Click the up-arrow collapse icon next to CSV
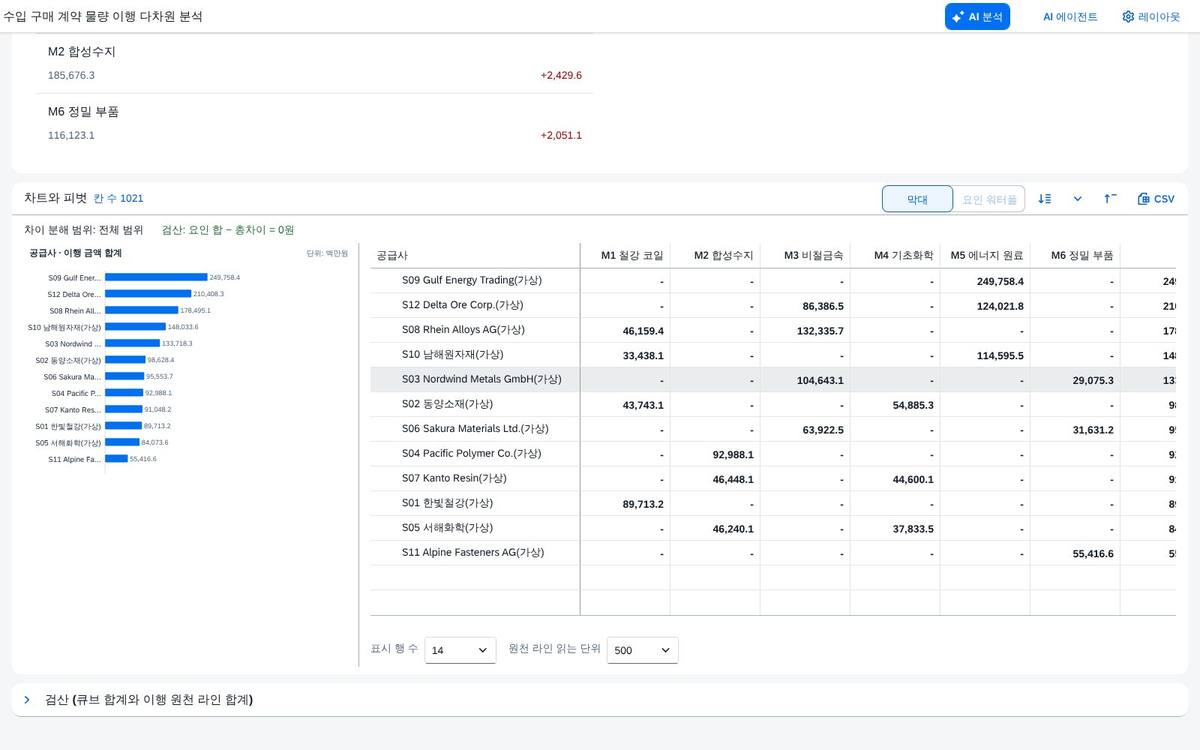 [1110, 199]
